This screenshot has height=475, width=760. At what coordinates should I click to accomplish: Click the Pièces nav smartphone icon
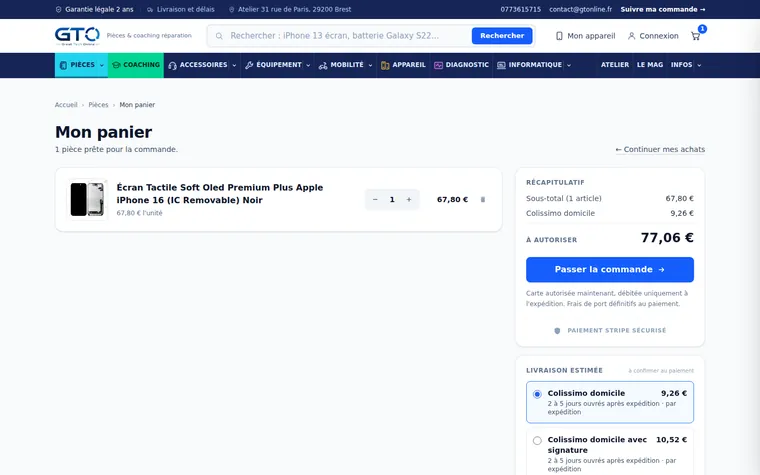coord(63,65)
